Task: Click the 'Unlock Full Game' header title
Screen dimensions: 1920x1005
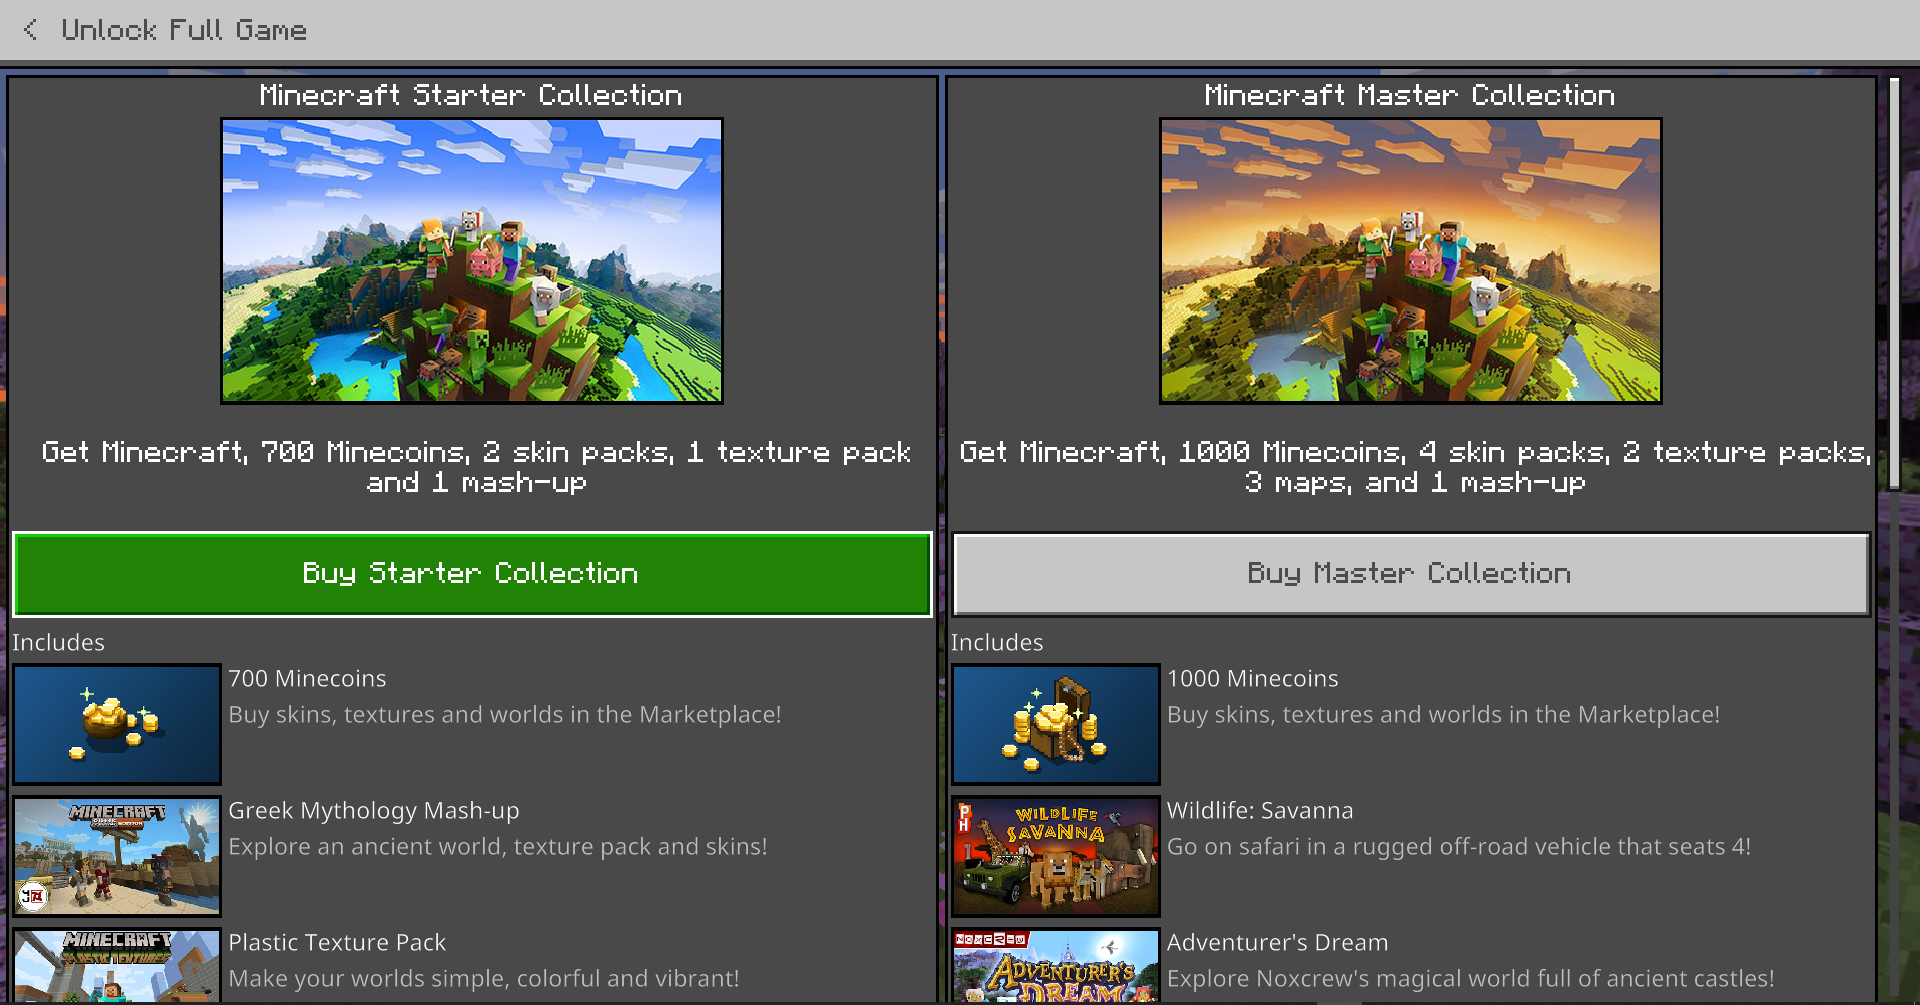Action: (x=184, y=30)
